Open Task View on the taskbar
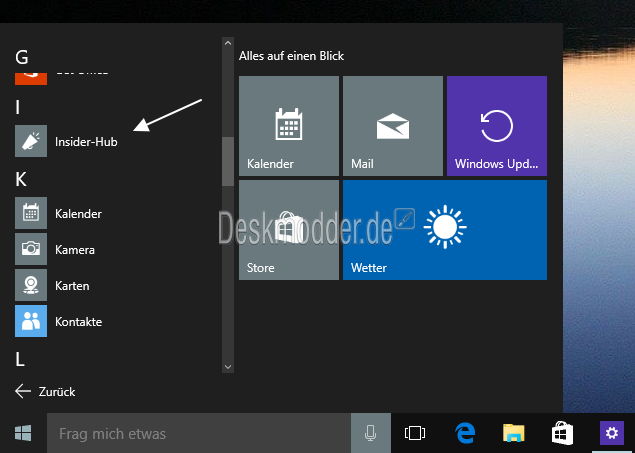Image resolution: width=635 pixels, height=453 pixels. [x=415, y=433]
